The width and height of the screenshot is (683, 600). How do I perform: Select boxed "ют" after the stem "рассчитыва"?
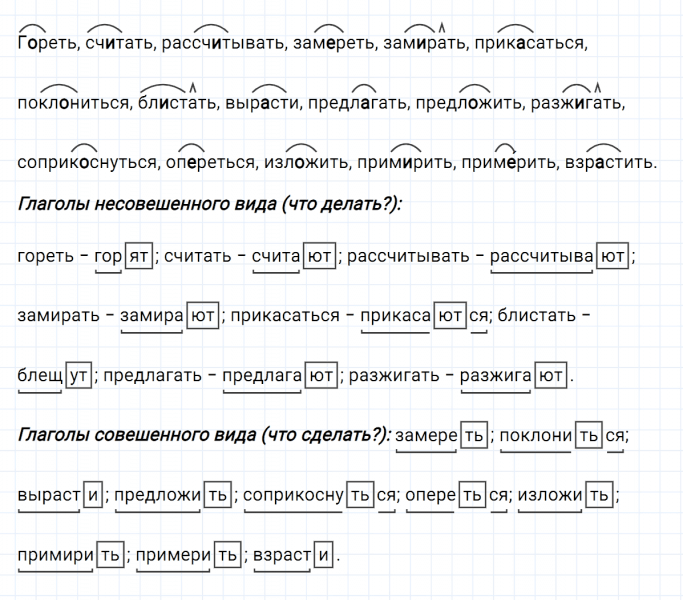[614, 256]
